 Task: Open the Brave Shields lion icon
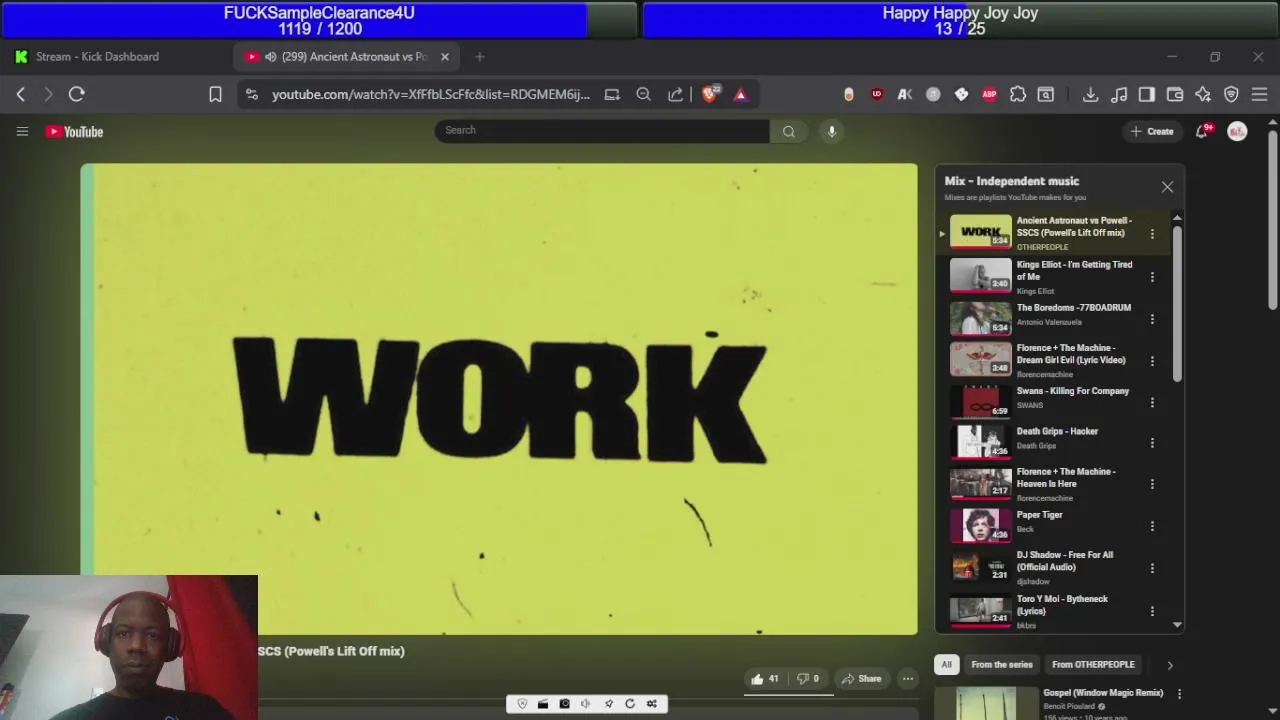pyautogui.click(x=710, y=94)
